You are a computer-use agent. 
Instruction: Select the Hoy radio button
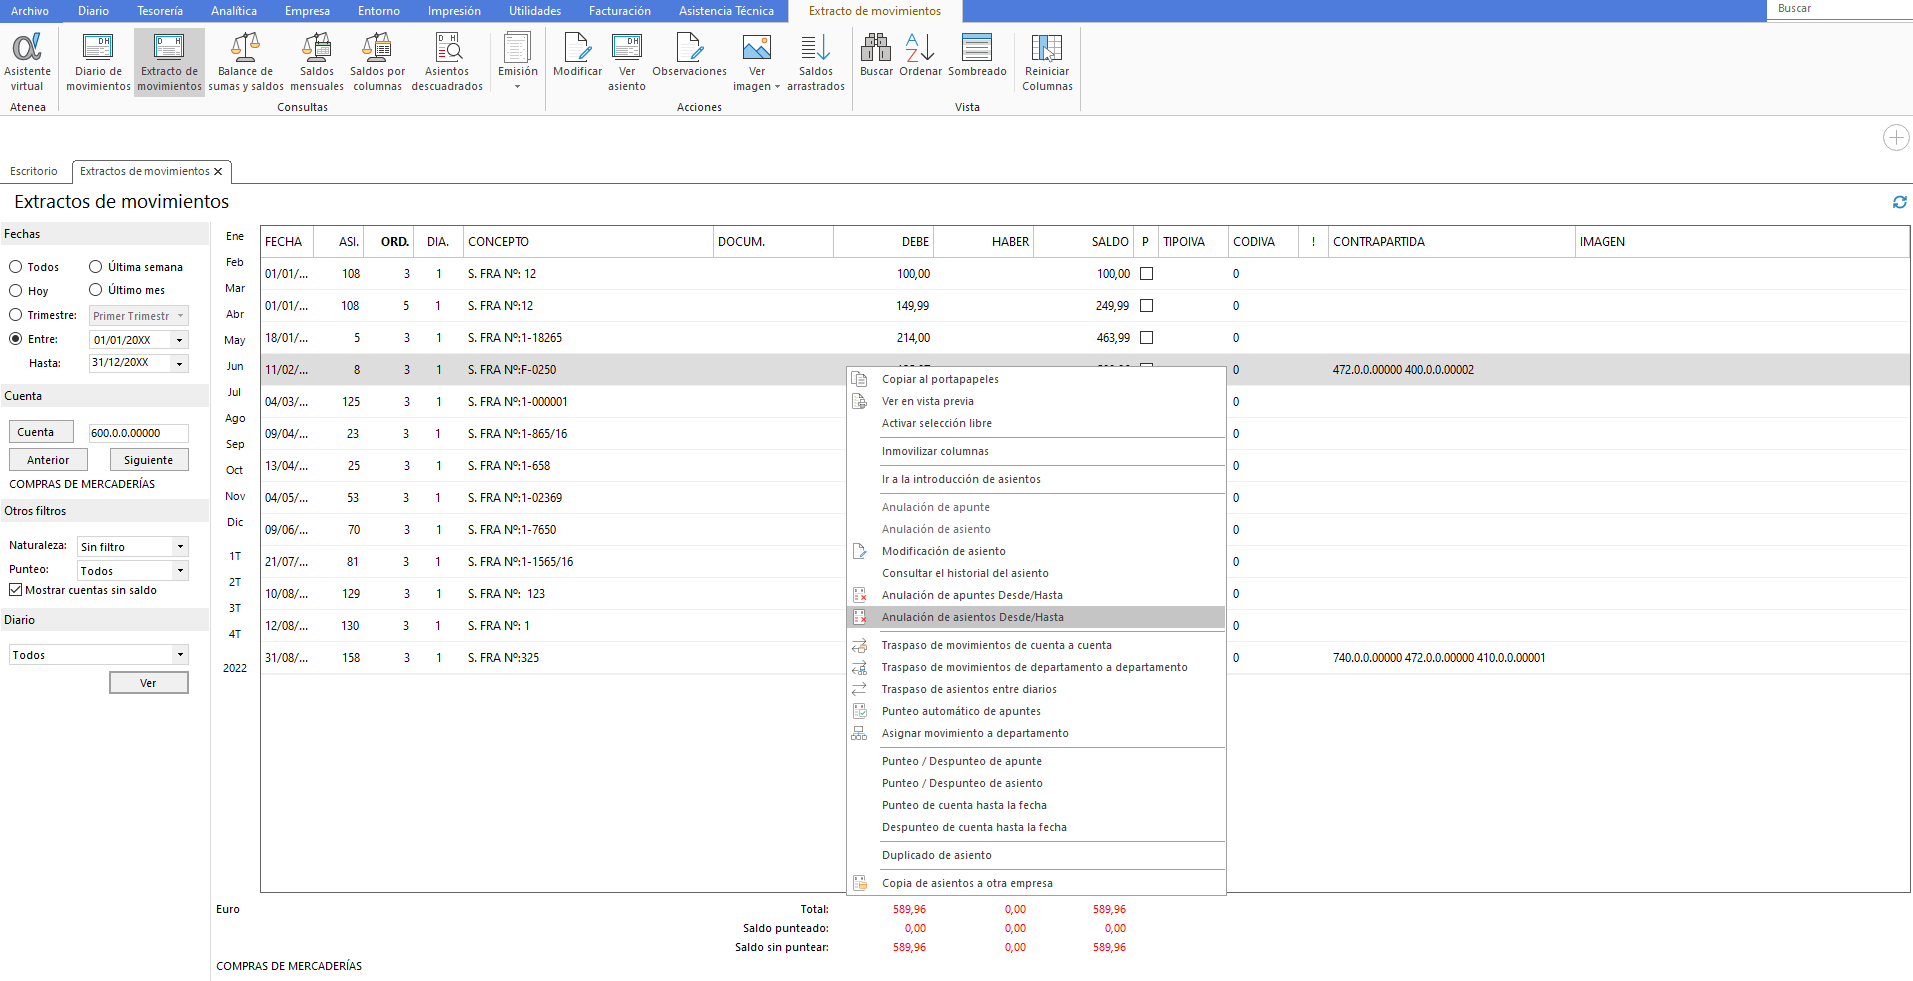click(16, 291)
